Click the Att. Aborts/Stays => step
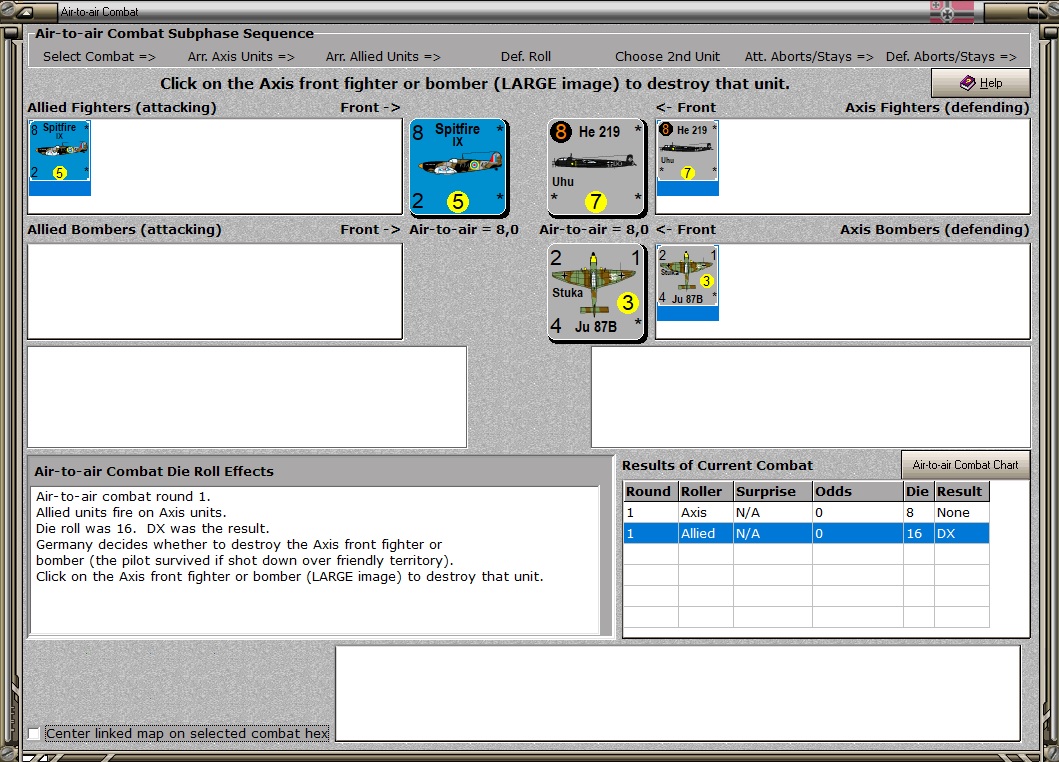Viewport: 1059px width, 762px height. (808, 57)
